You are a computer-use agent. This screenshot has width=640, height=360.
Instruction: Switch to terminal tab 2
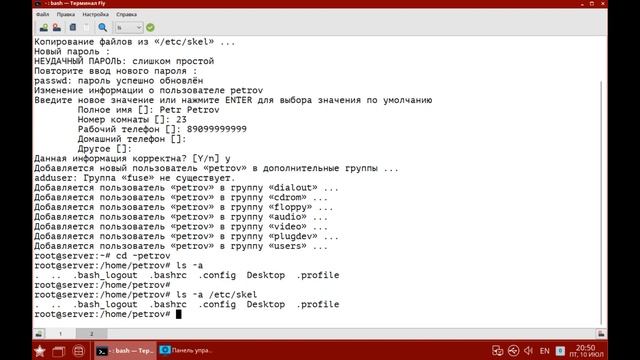tap(91, 333)
